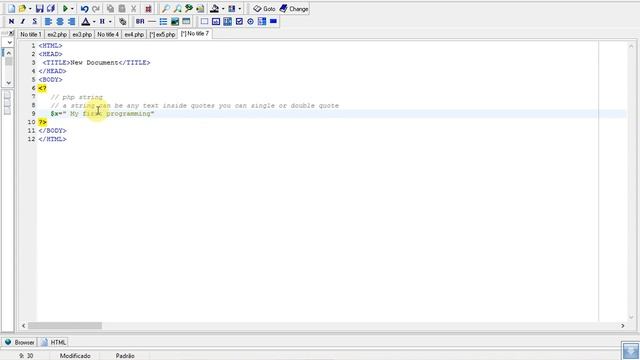Screen dimensions: 640x360
Task: Click the find next icon
Action: (178, 9)
